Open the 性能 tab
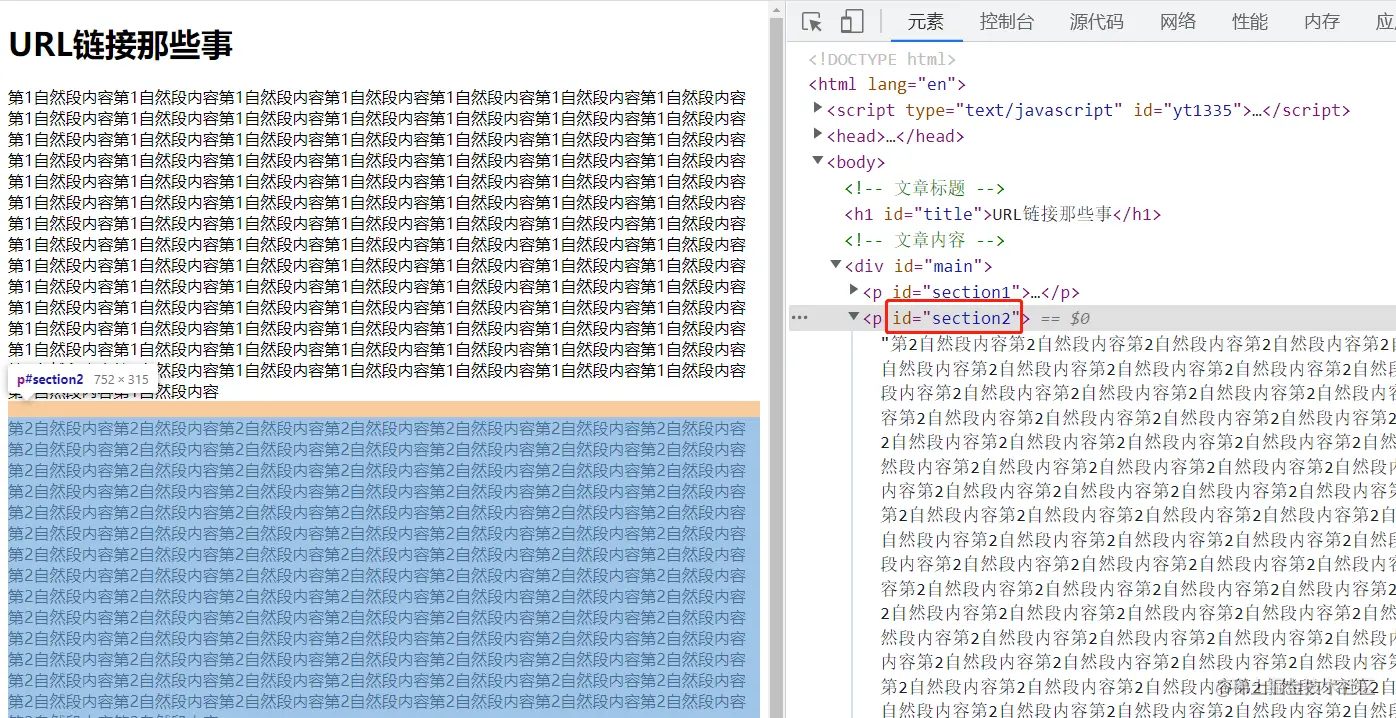This screenshot has height=718, width=1396. [1250, 22]
